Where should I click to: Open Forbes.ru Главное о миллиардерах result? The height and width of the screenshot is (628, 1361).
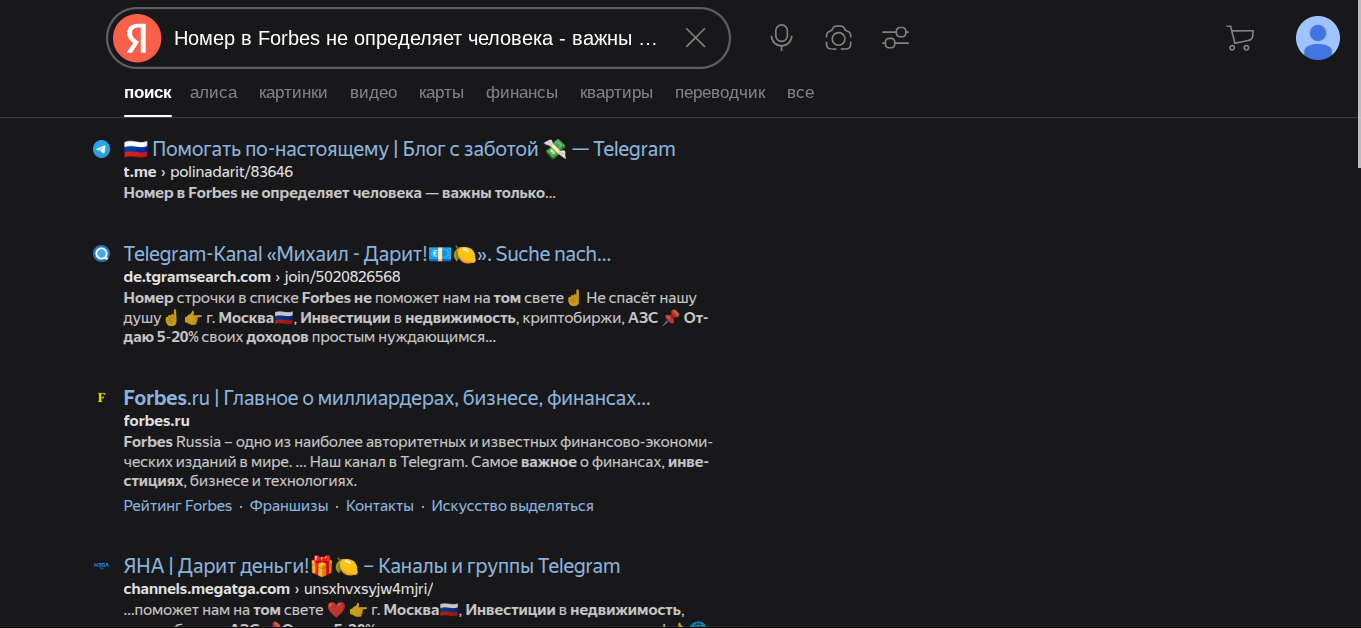(x=387, y=398)
